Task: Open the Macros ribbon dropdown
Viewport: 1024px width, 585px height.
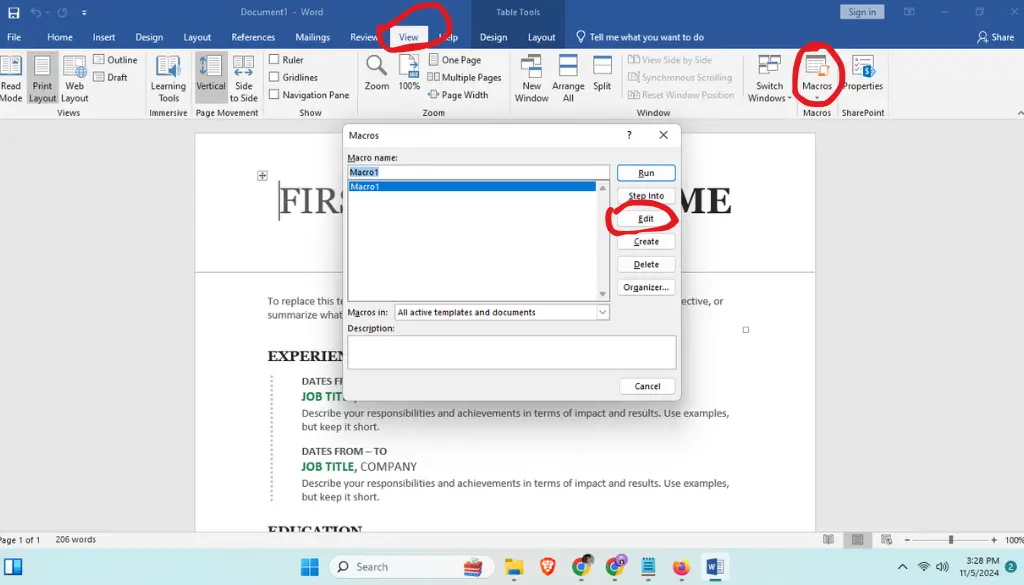Action: (x=817, y=79)
